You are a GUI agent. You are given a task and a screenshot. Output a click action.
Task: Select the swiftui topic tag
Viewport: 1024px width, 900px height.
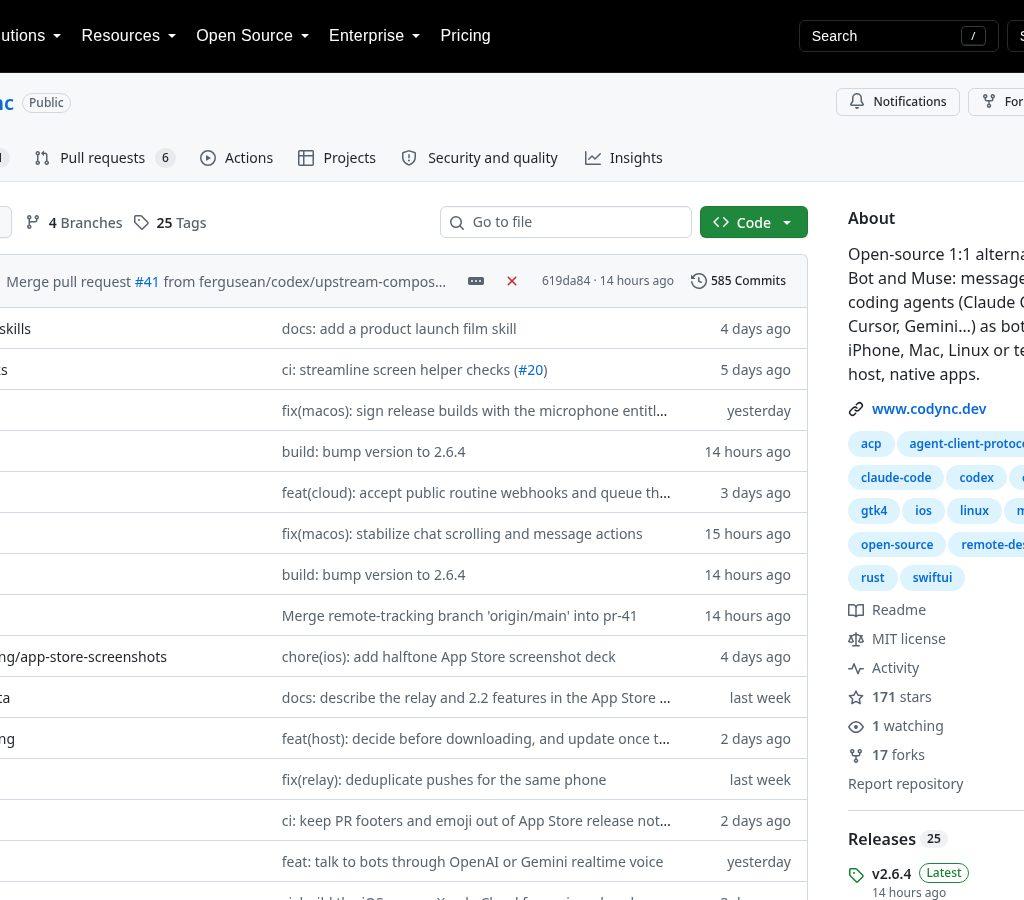(x=932, y=577)
